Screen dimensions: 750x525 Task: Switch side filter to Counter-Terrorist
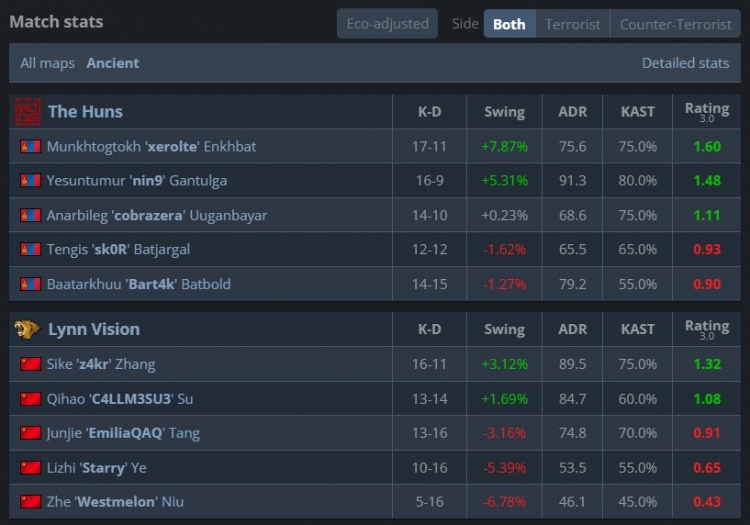click(675, 24)
